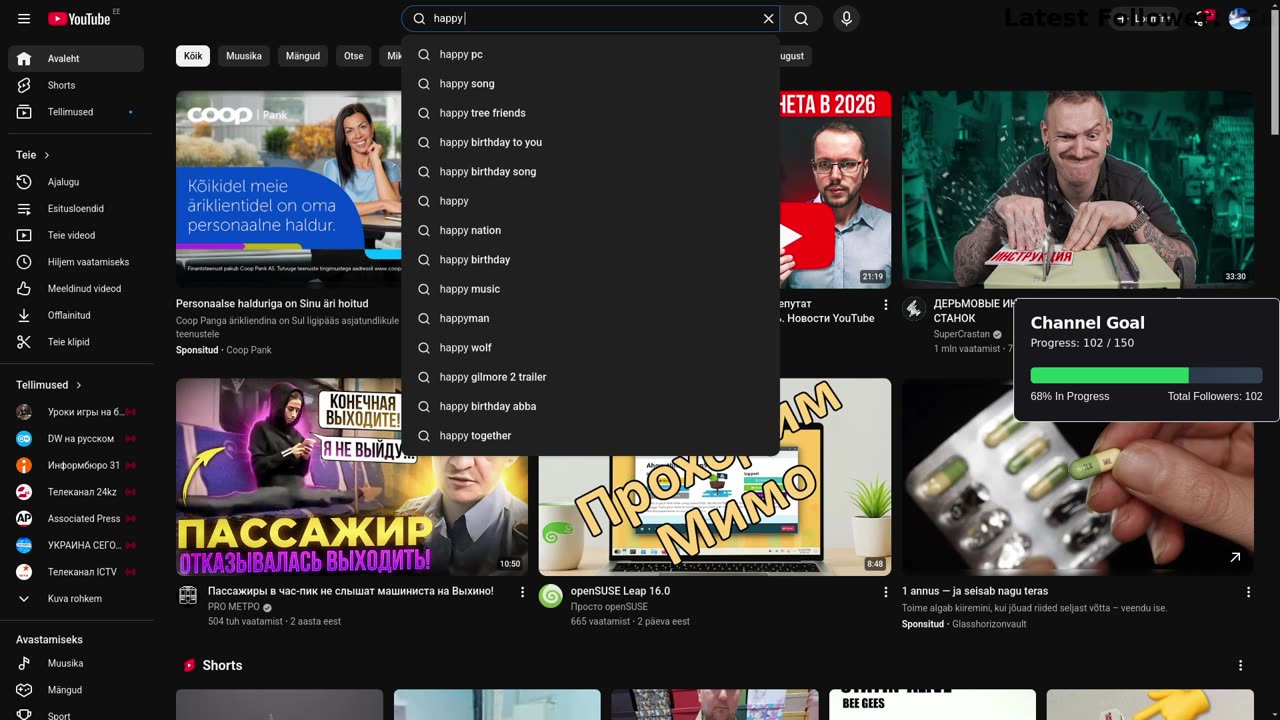Open Sport under Avastamiseks
1280x720 pixels.
pos(76,715)
